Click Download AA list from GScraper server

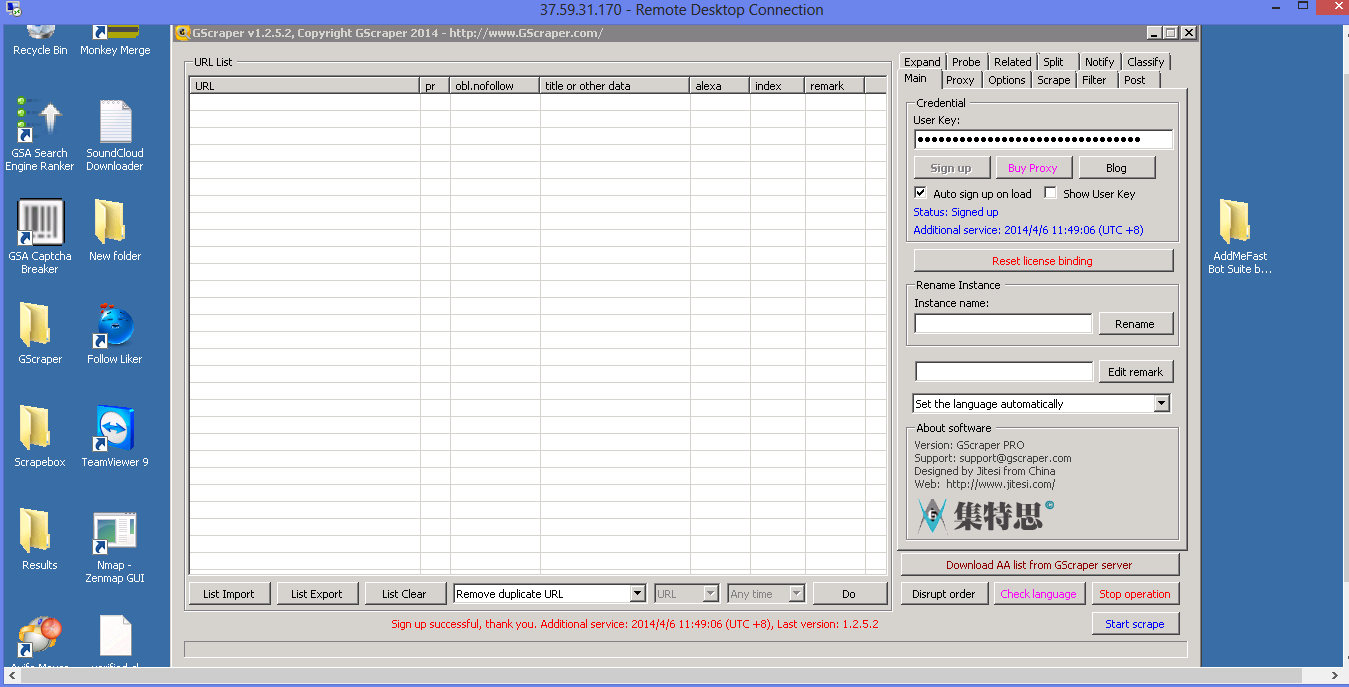pyautogui.click(x=1039, y=565)
